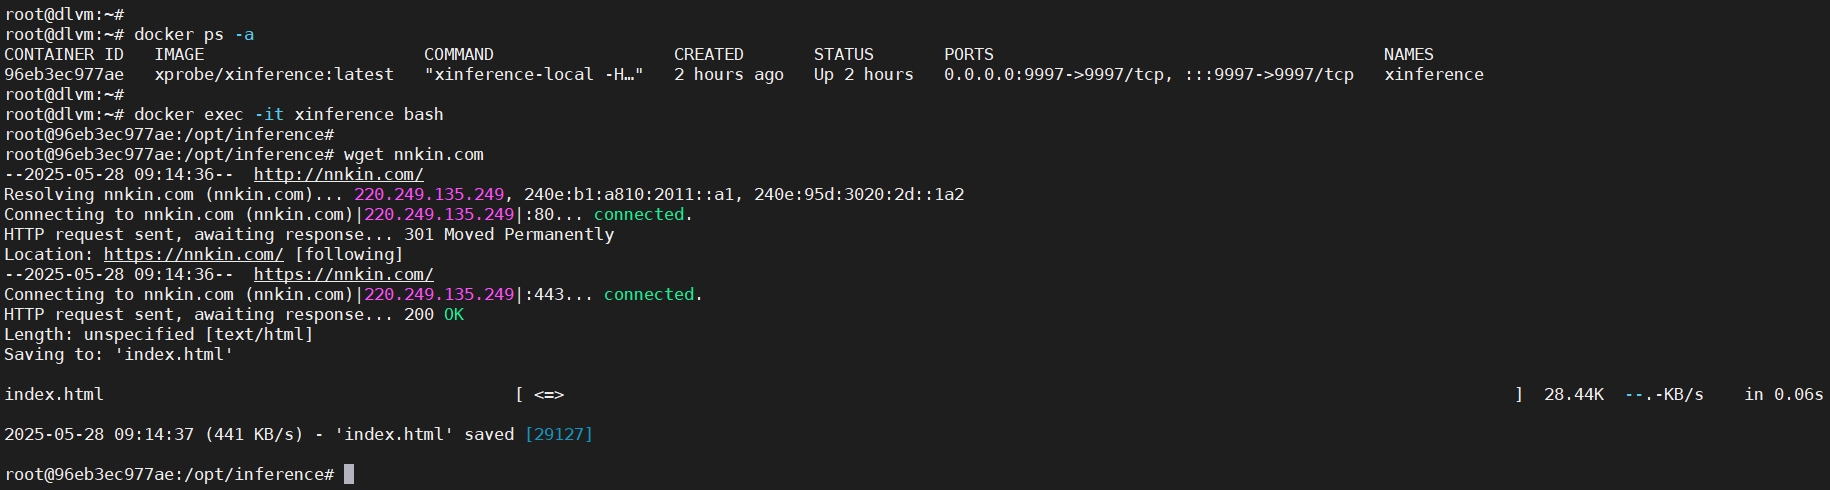Click the blue [29127] byte count
The height and width of the screenshot is (490, 1830).
(559, 434)
